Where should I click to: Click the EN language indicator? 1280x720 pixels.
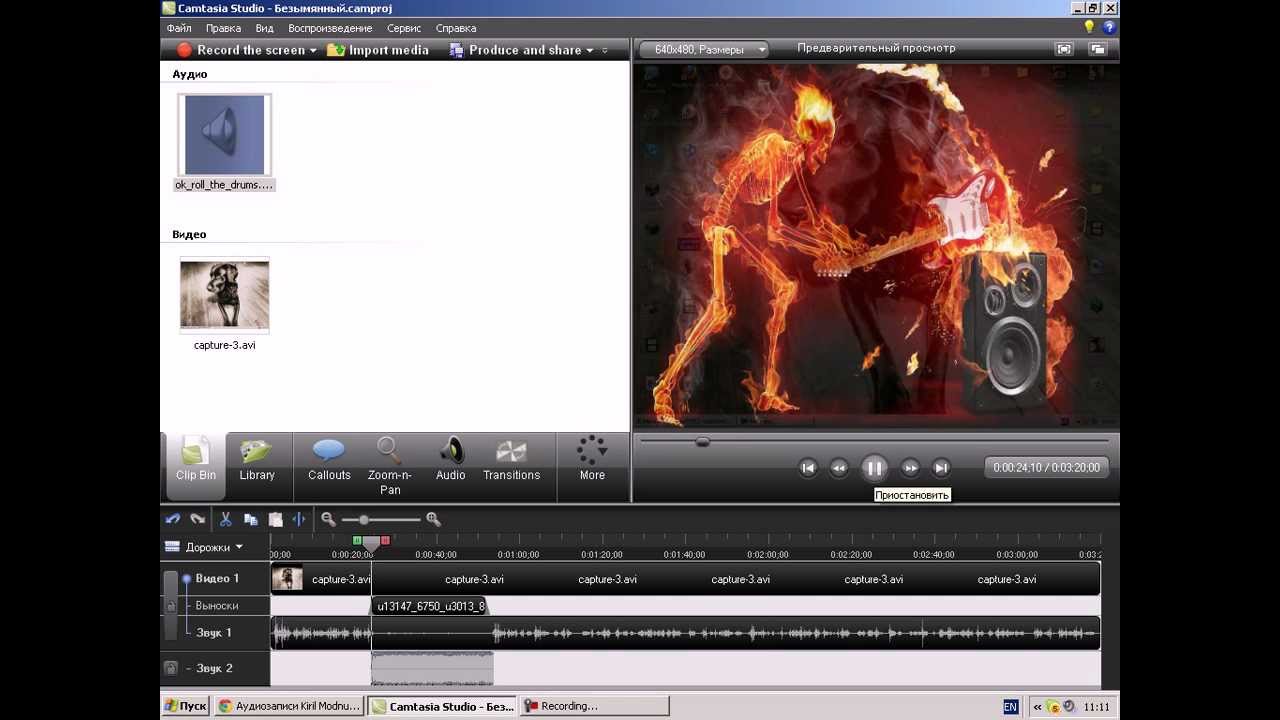[1010, 706]
